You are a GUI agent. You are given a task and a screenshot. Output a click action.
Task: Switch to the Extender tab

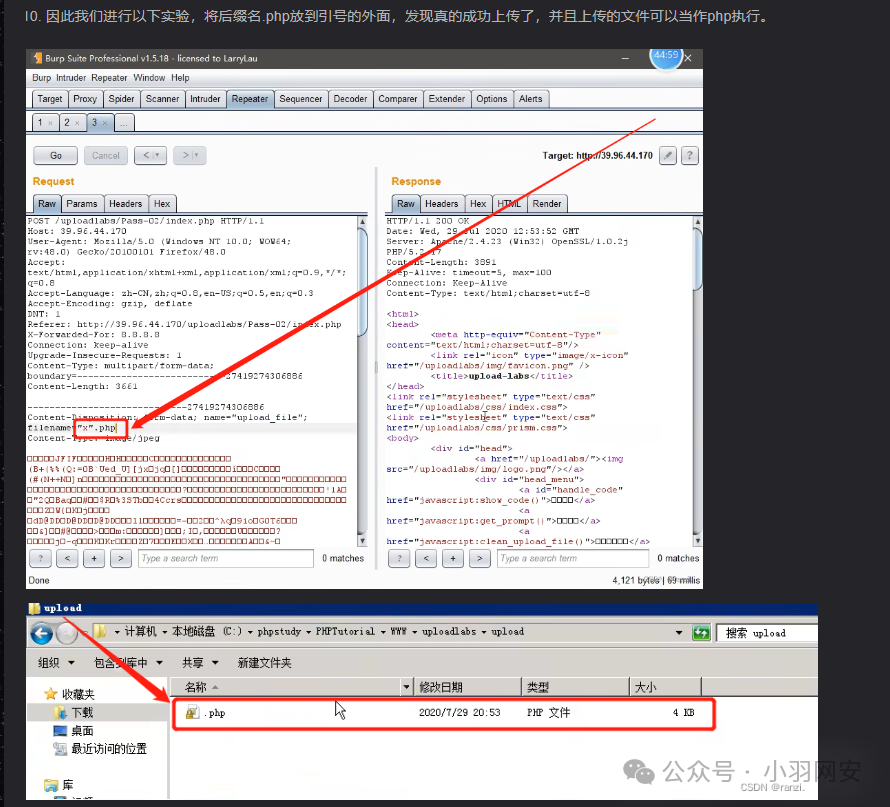[447, 99]
